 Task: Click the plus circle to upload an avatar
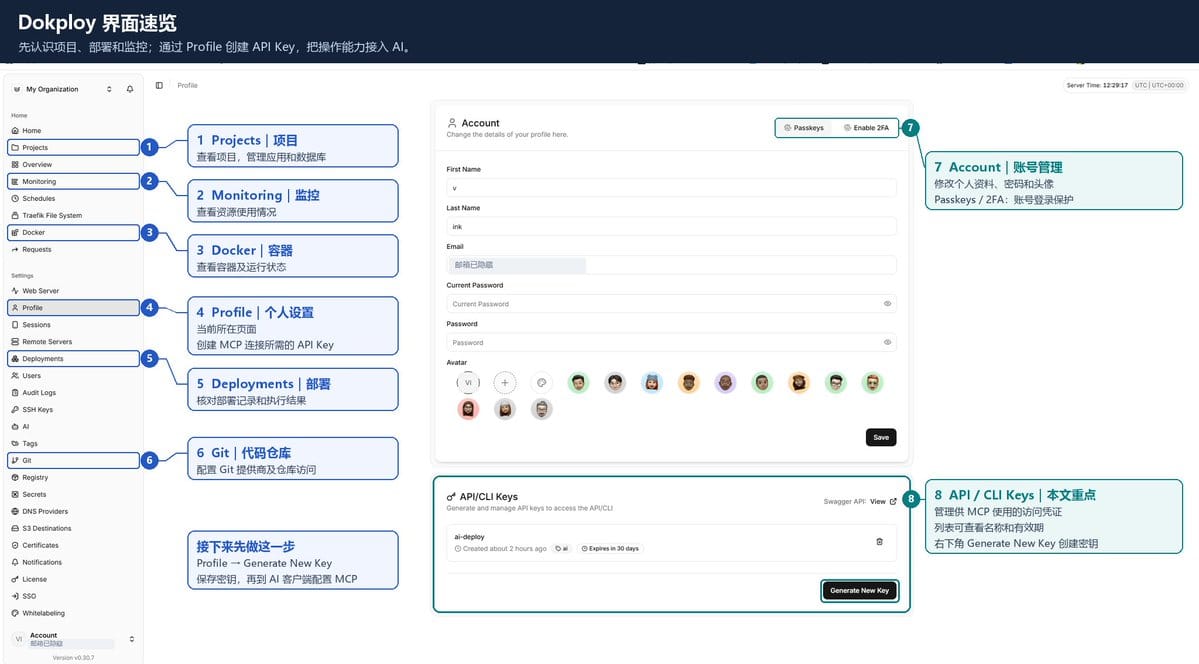coord(505,382)
